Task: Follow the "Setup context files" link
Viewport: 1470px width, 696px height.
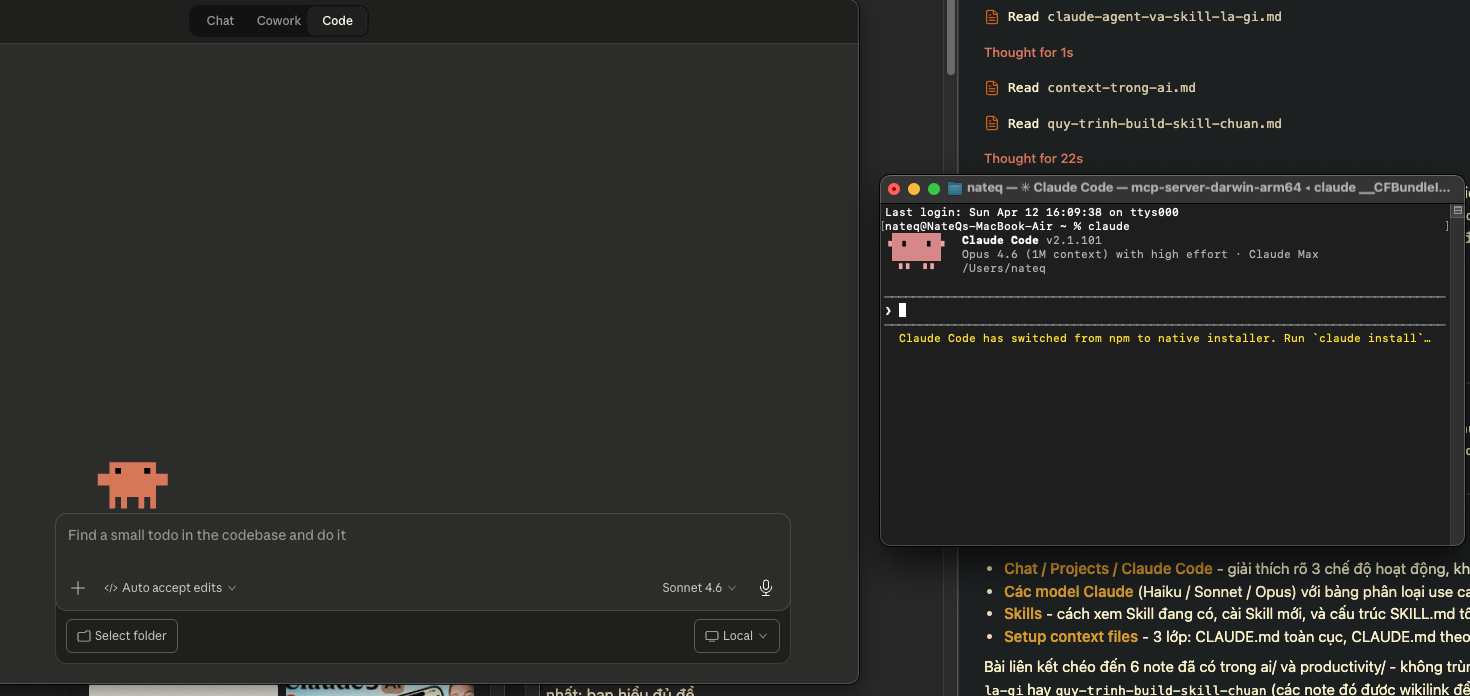Action: click(1070, 637)
